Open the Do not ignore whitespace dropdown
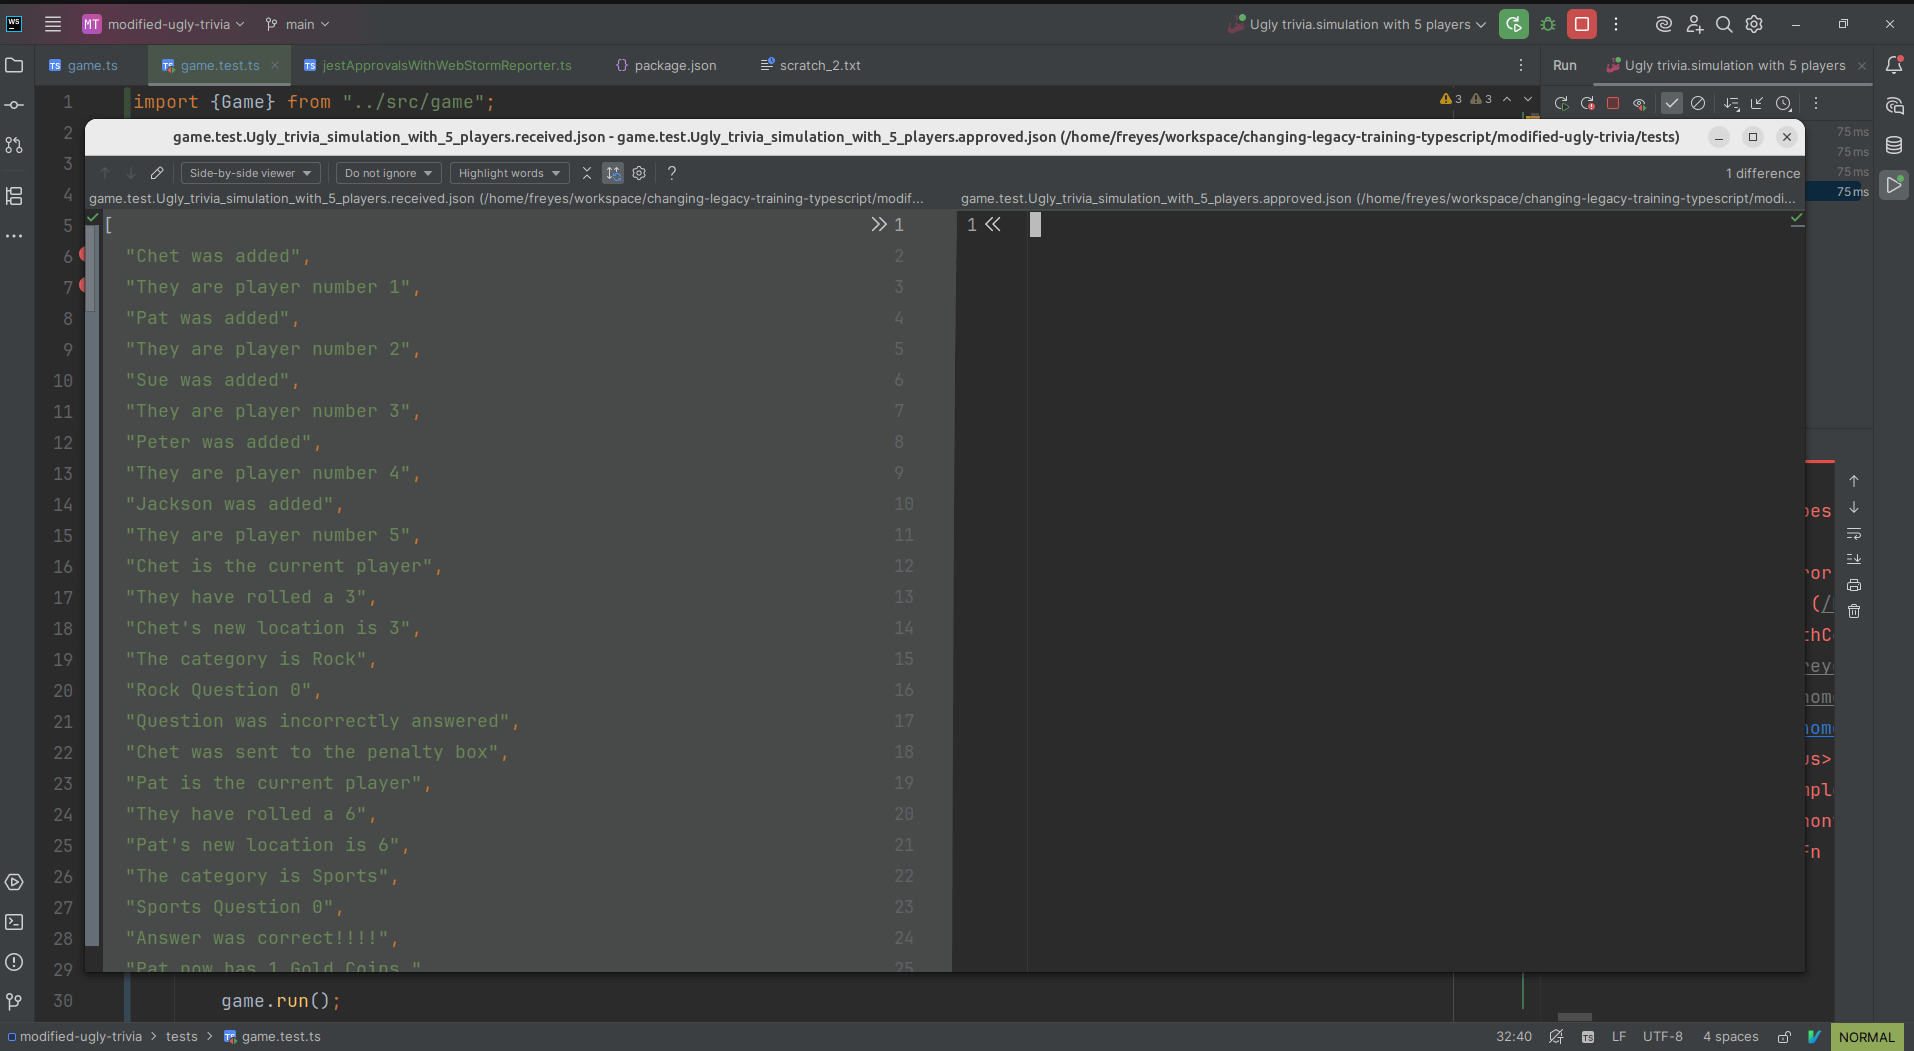Viewport: 1914px width, 1051px height. point(388,173)
